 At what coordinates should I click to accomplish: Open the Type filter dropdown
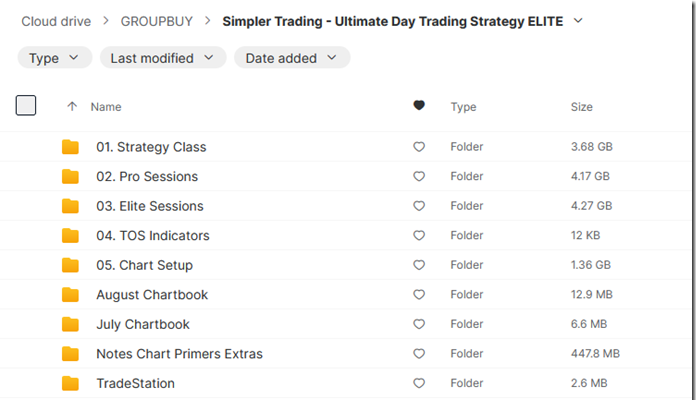(55, 58)
